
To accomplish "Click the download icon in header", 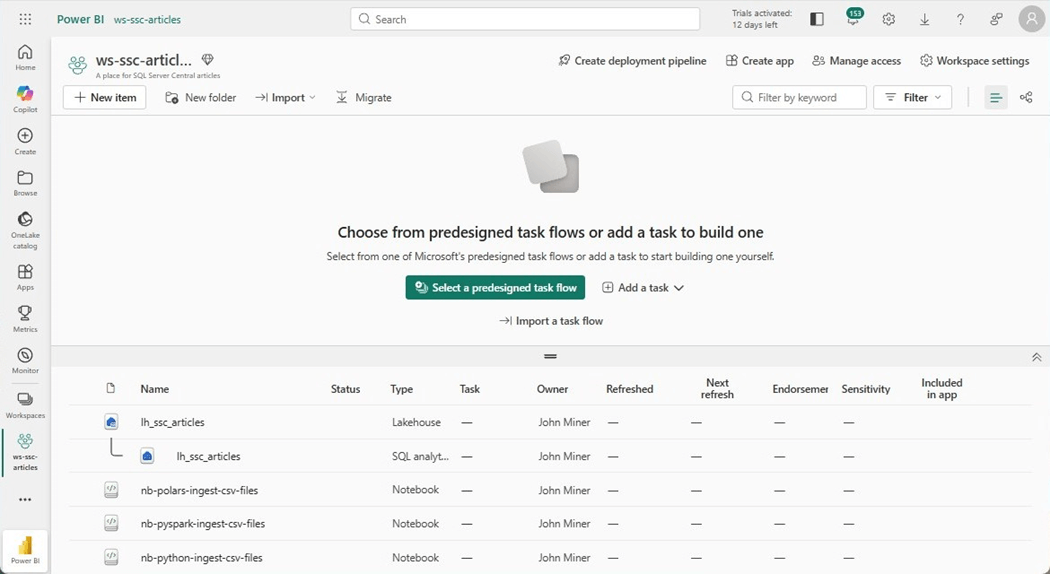I will click(x=924, y=19).
